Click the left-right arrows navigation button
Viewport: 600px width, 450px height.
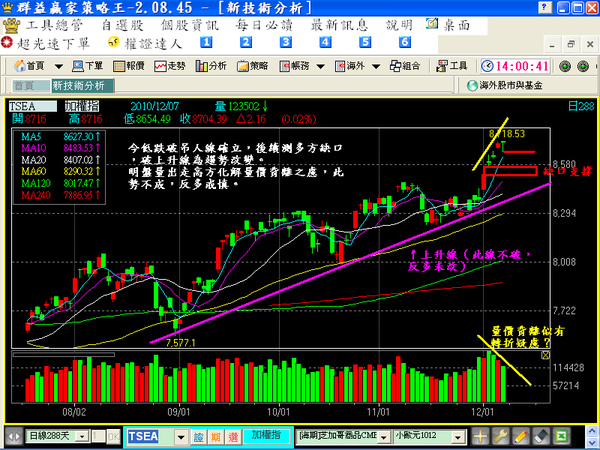[14, 437]
